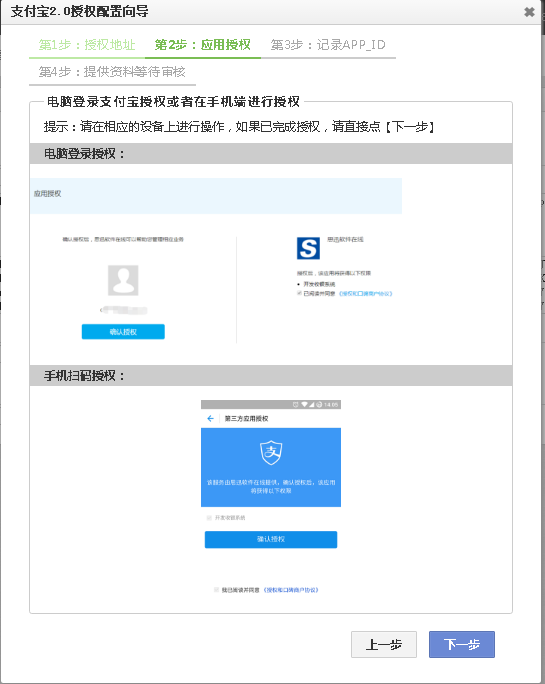Click the 上一步 button
This screenshot has width=545, height=684.
pos(384,644)
